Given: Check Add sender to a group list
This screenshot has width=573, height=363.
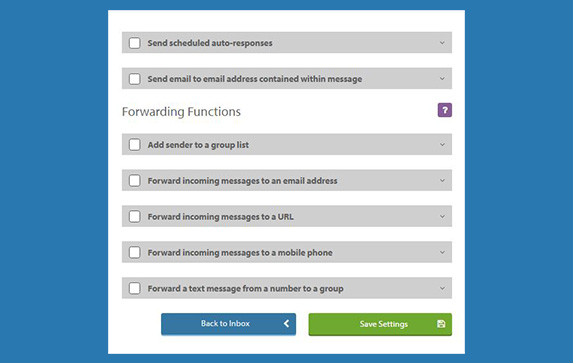Looking at the screenshot, I should tap(134, 144).
